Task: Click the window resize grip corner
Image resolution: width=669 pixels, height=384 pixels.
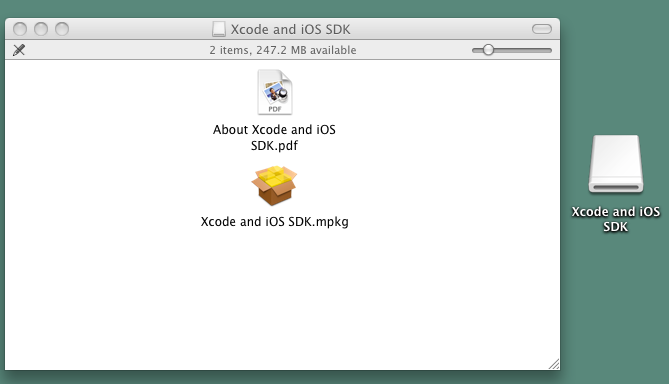Action: click(x=554, y=364)
